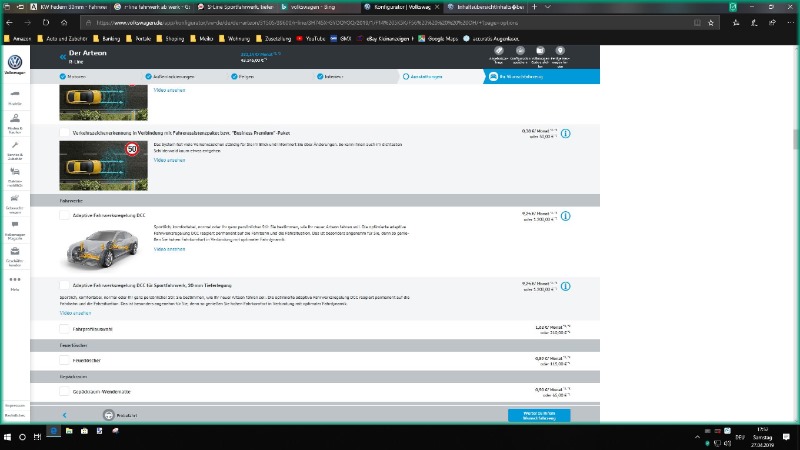Select the Feuerlöscher checkbox
This screenshot has height=450, width=800.
click(x=64, y=360)
